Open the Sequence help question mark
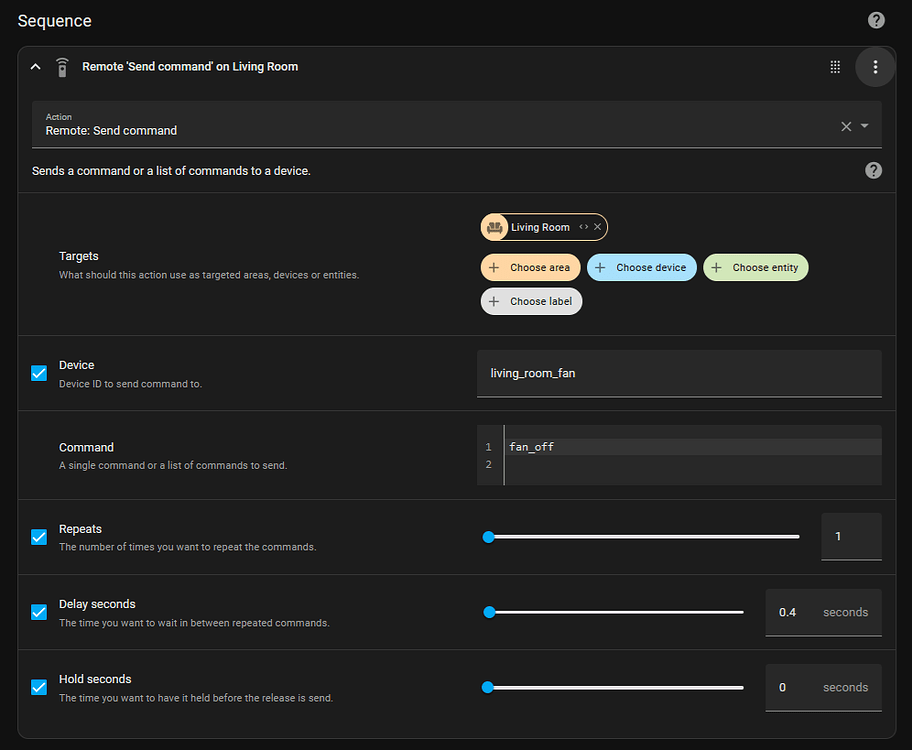 (x=876, y=20)
